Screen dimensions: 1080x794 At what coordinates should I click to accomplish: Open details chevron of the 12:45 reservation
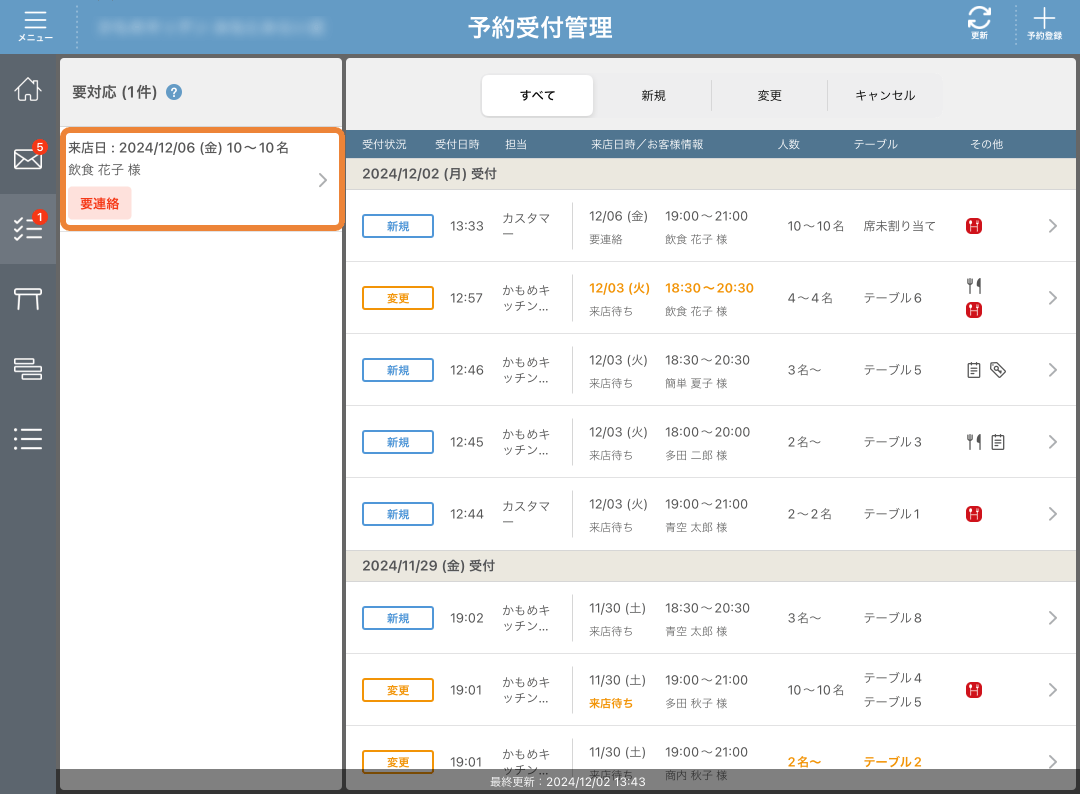point(1052,442)
